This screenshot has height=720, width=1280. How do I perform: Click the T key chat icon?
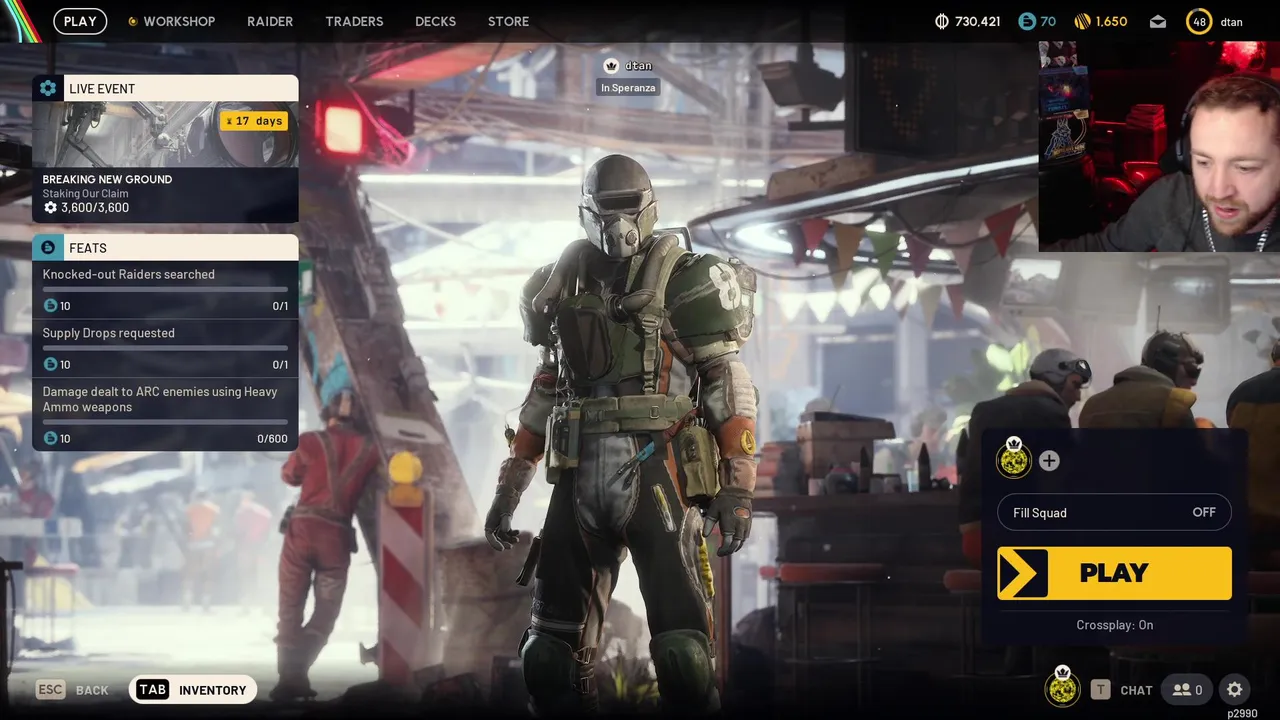(1100, 690)
